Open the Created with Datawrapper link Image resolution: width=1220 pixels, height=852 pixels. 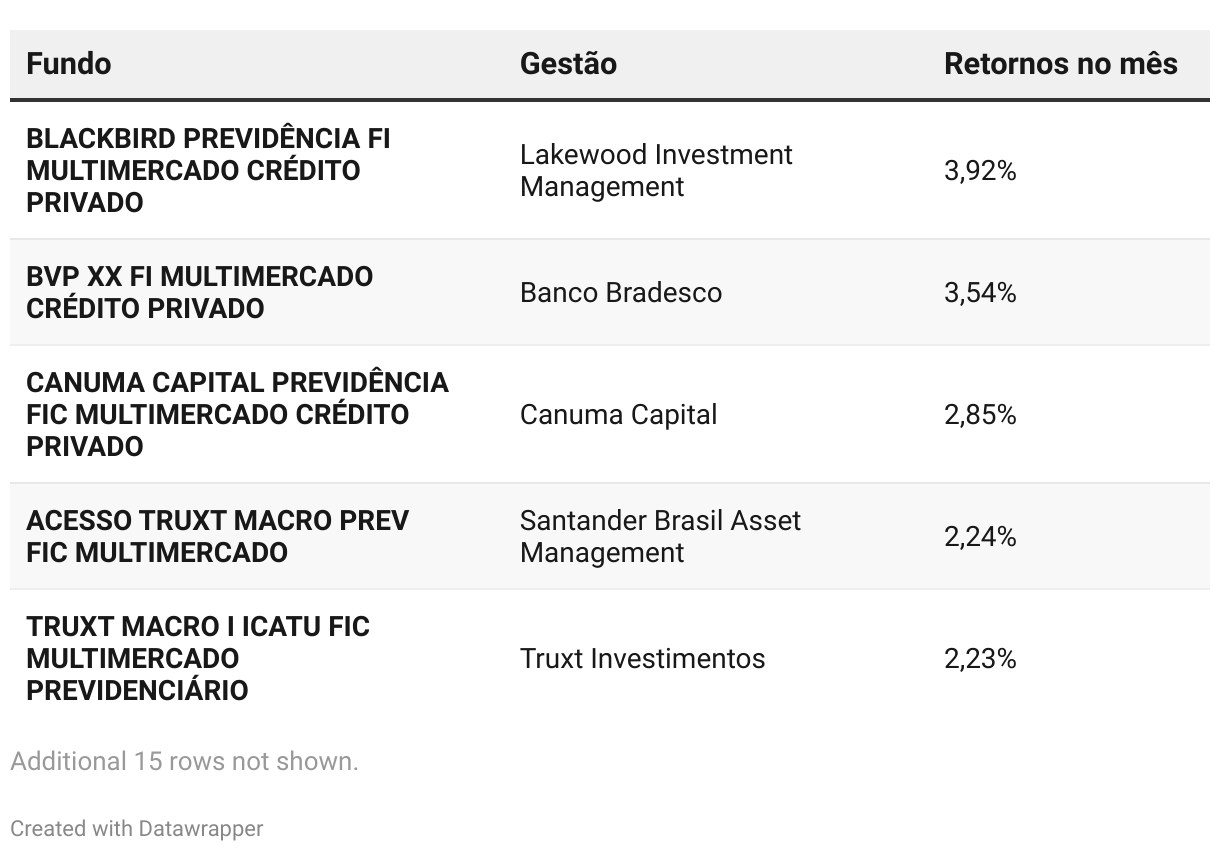(137, 828)
